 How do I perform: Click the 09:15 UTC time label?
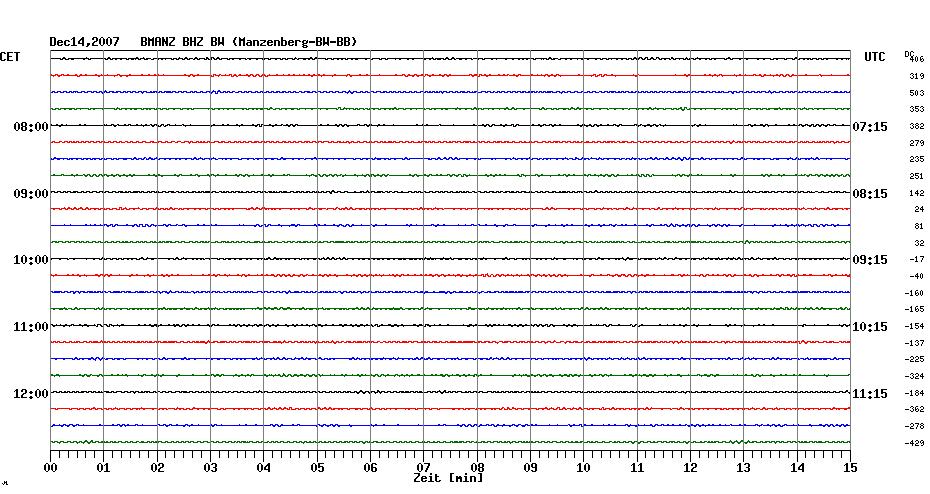[870, 260]
